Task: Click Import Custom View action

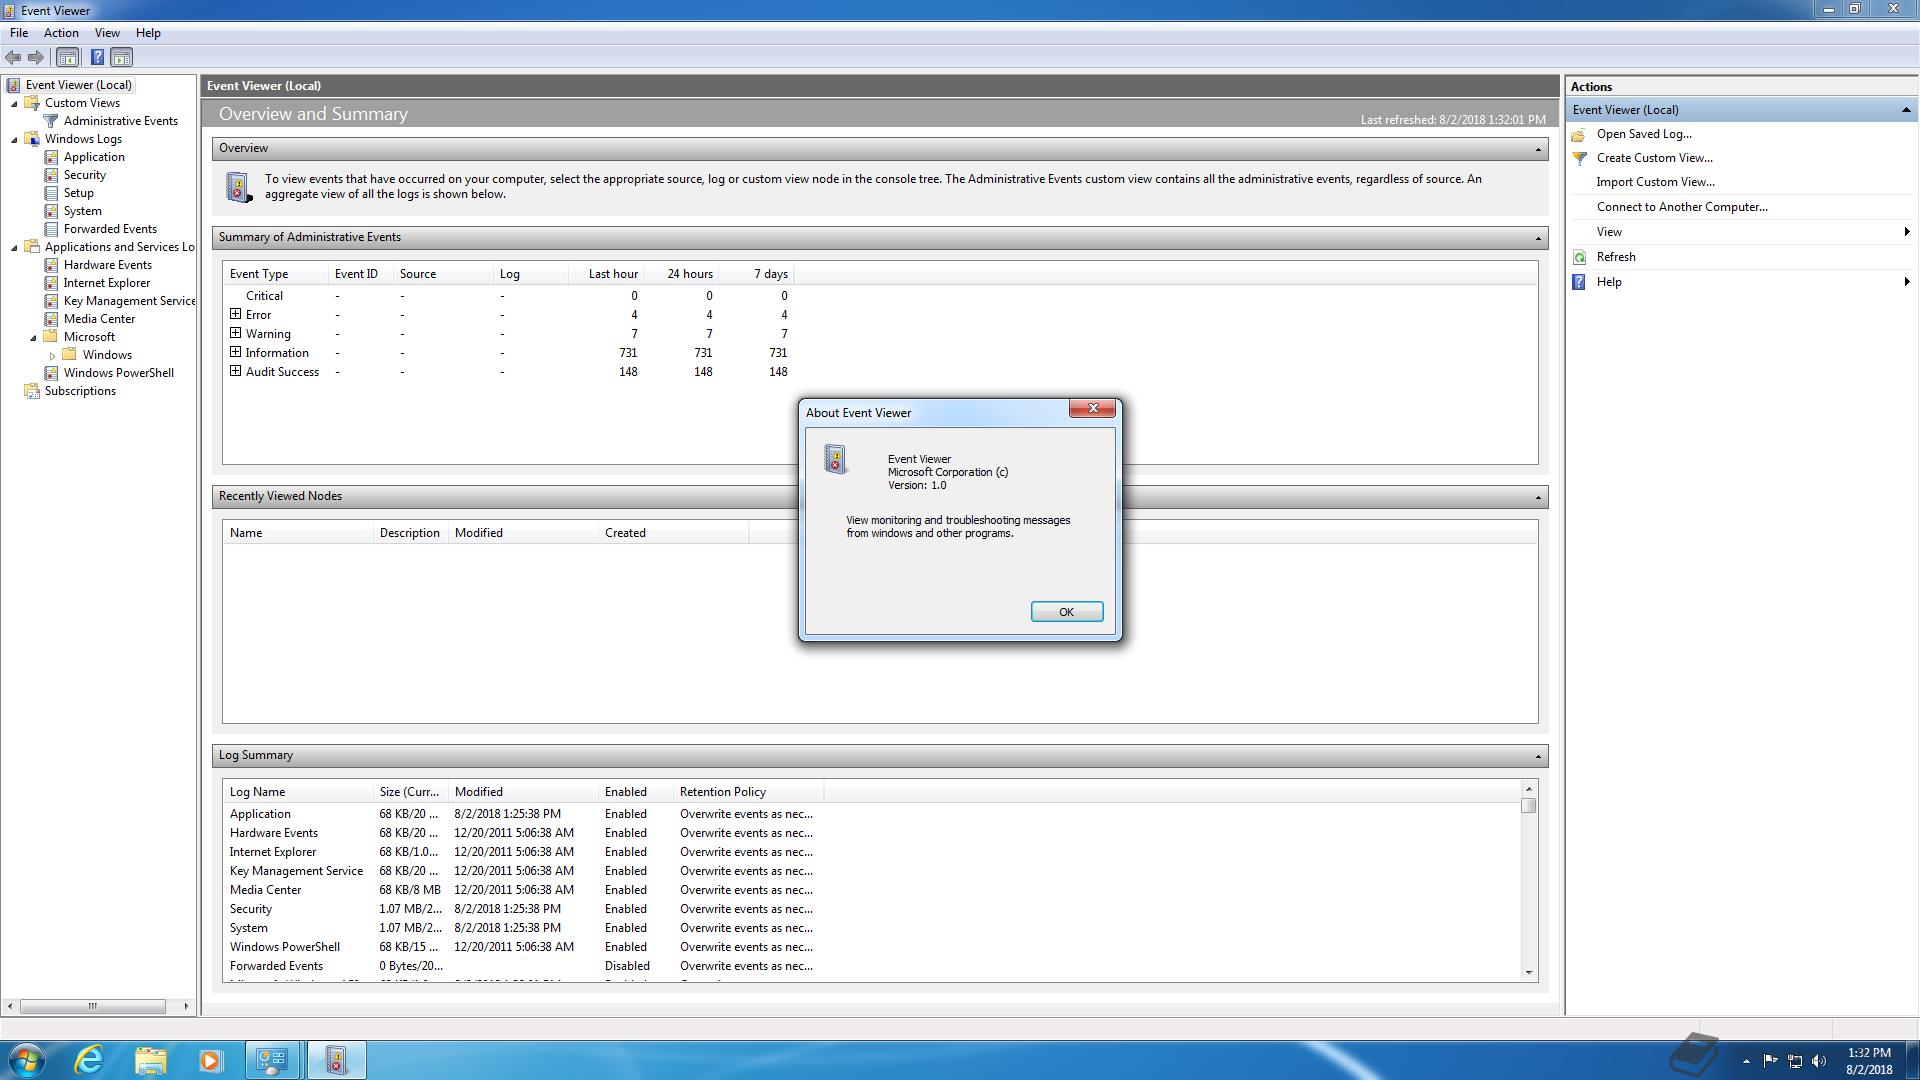Action: pos(1656,182)
